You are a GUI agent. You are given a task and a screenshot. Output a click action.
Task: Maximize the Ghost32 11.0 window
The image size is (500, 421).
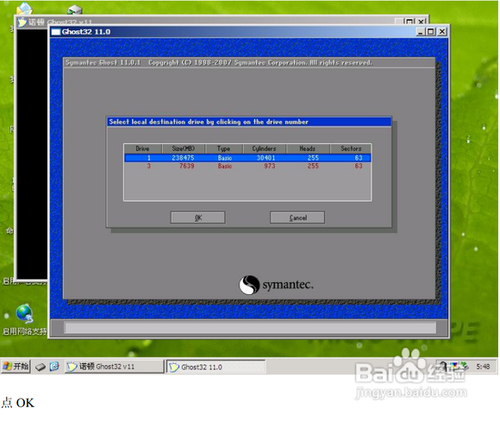[431, 32]
